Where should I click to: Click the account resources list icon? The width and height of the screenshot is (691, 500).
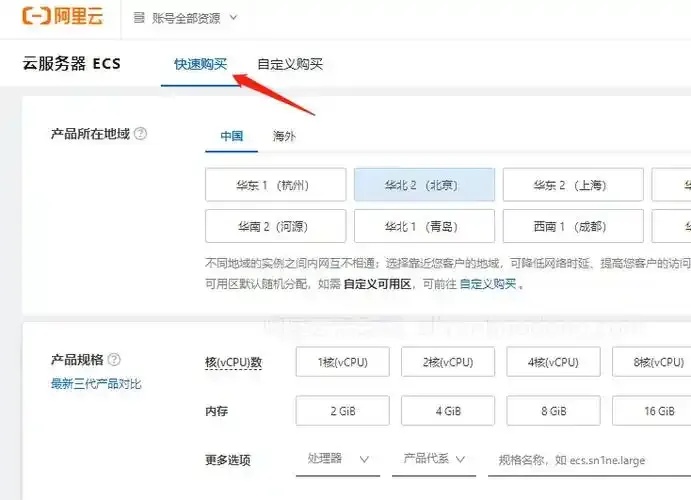139,18
